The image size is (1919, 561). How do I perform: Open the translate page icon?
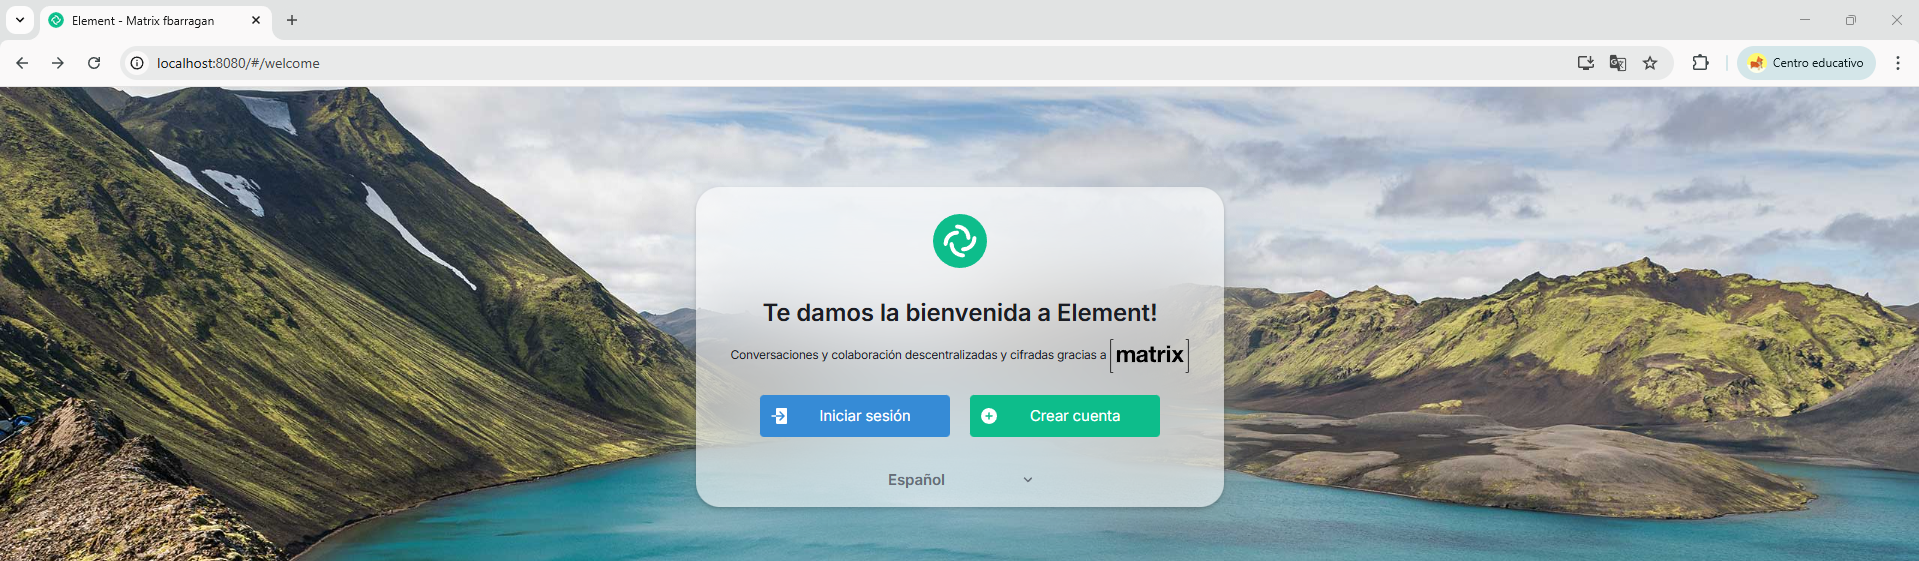1618,63
